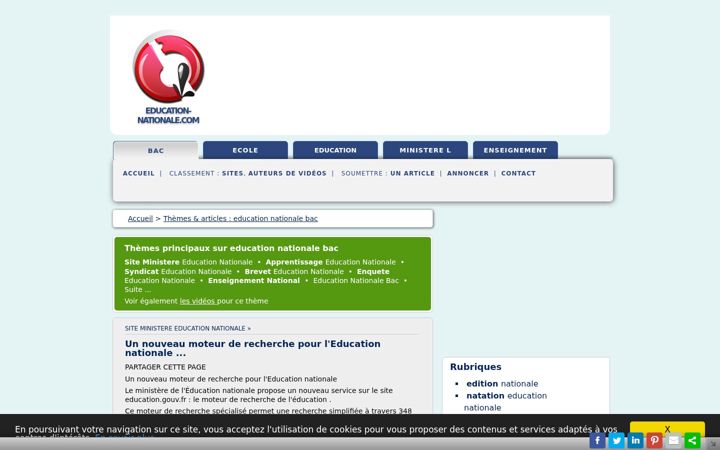Click the Rubriques heading
This screenshot has height=450, width=720.
coord(476,366)
